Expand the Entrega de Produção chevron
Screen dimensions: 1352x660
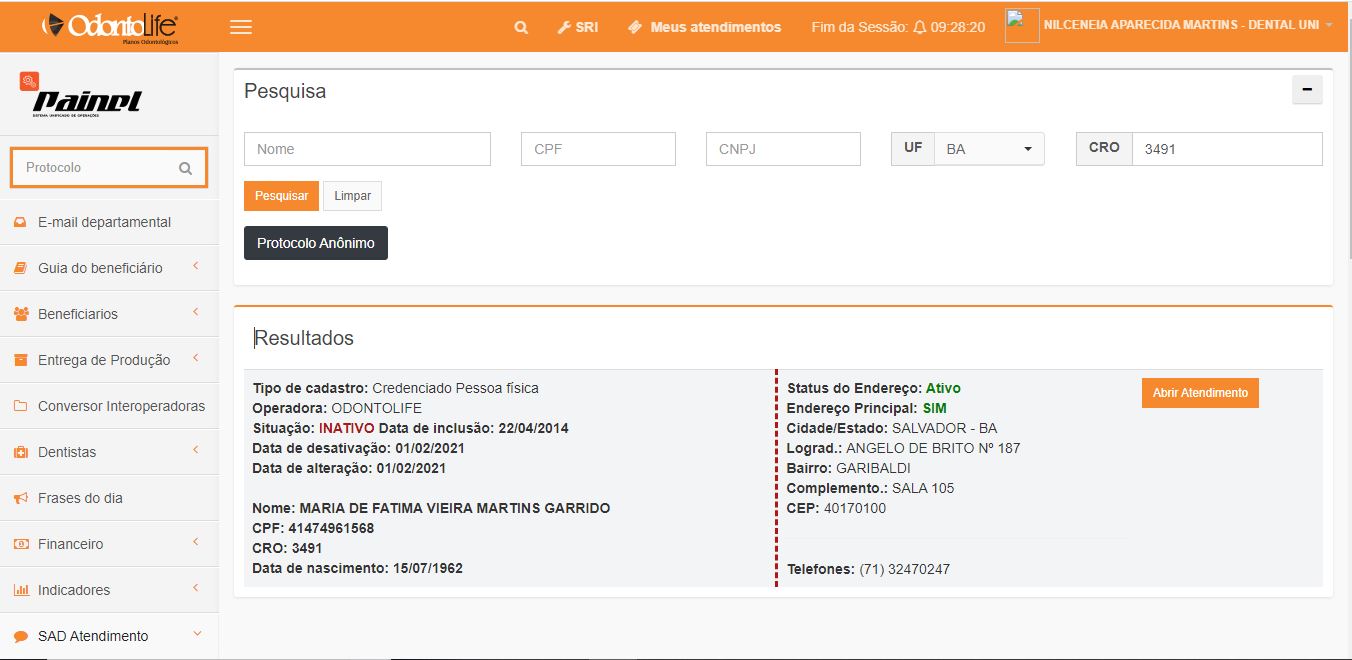[x=196, y=358]
